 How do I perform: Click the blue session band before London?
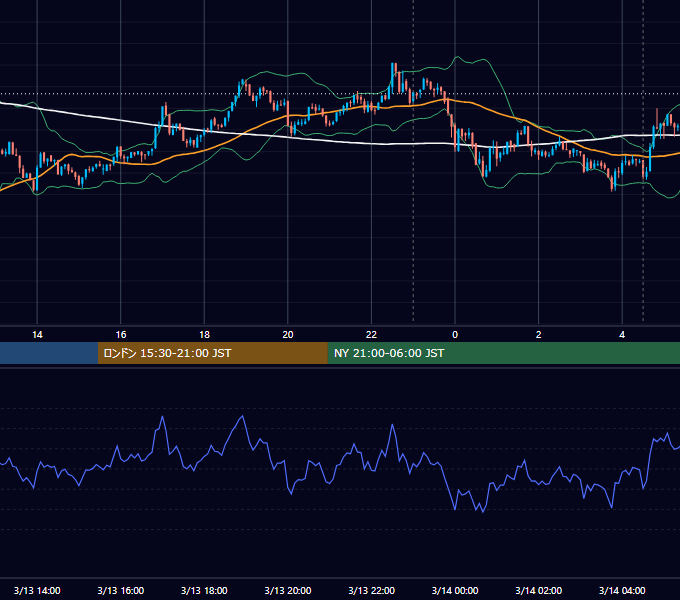(x=49, y=353)
